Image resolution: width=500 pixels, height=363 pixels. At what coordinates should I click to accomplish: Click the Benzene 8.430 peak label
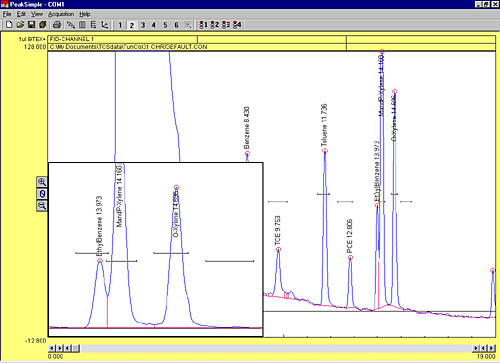pyautogui.click(x=247, y=128)
